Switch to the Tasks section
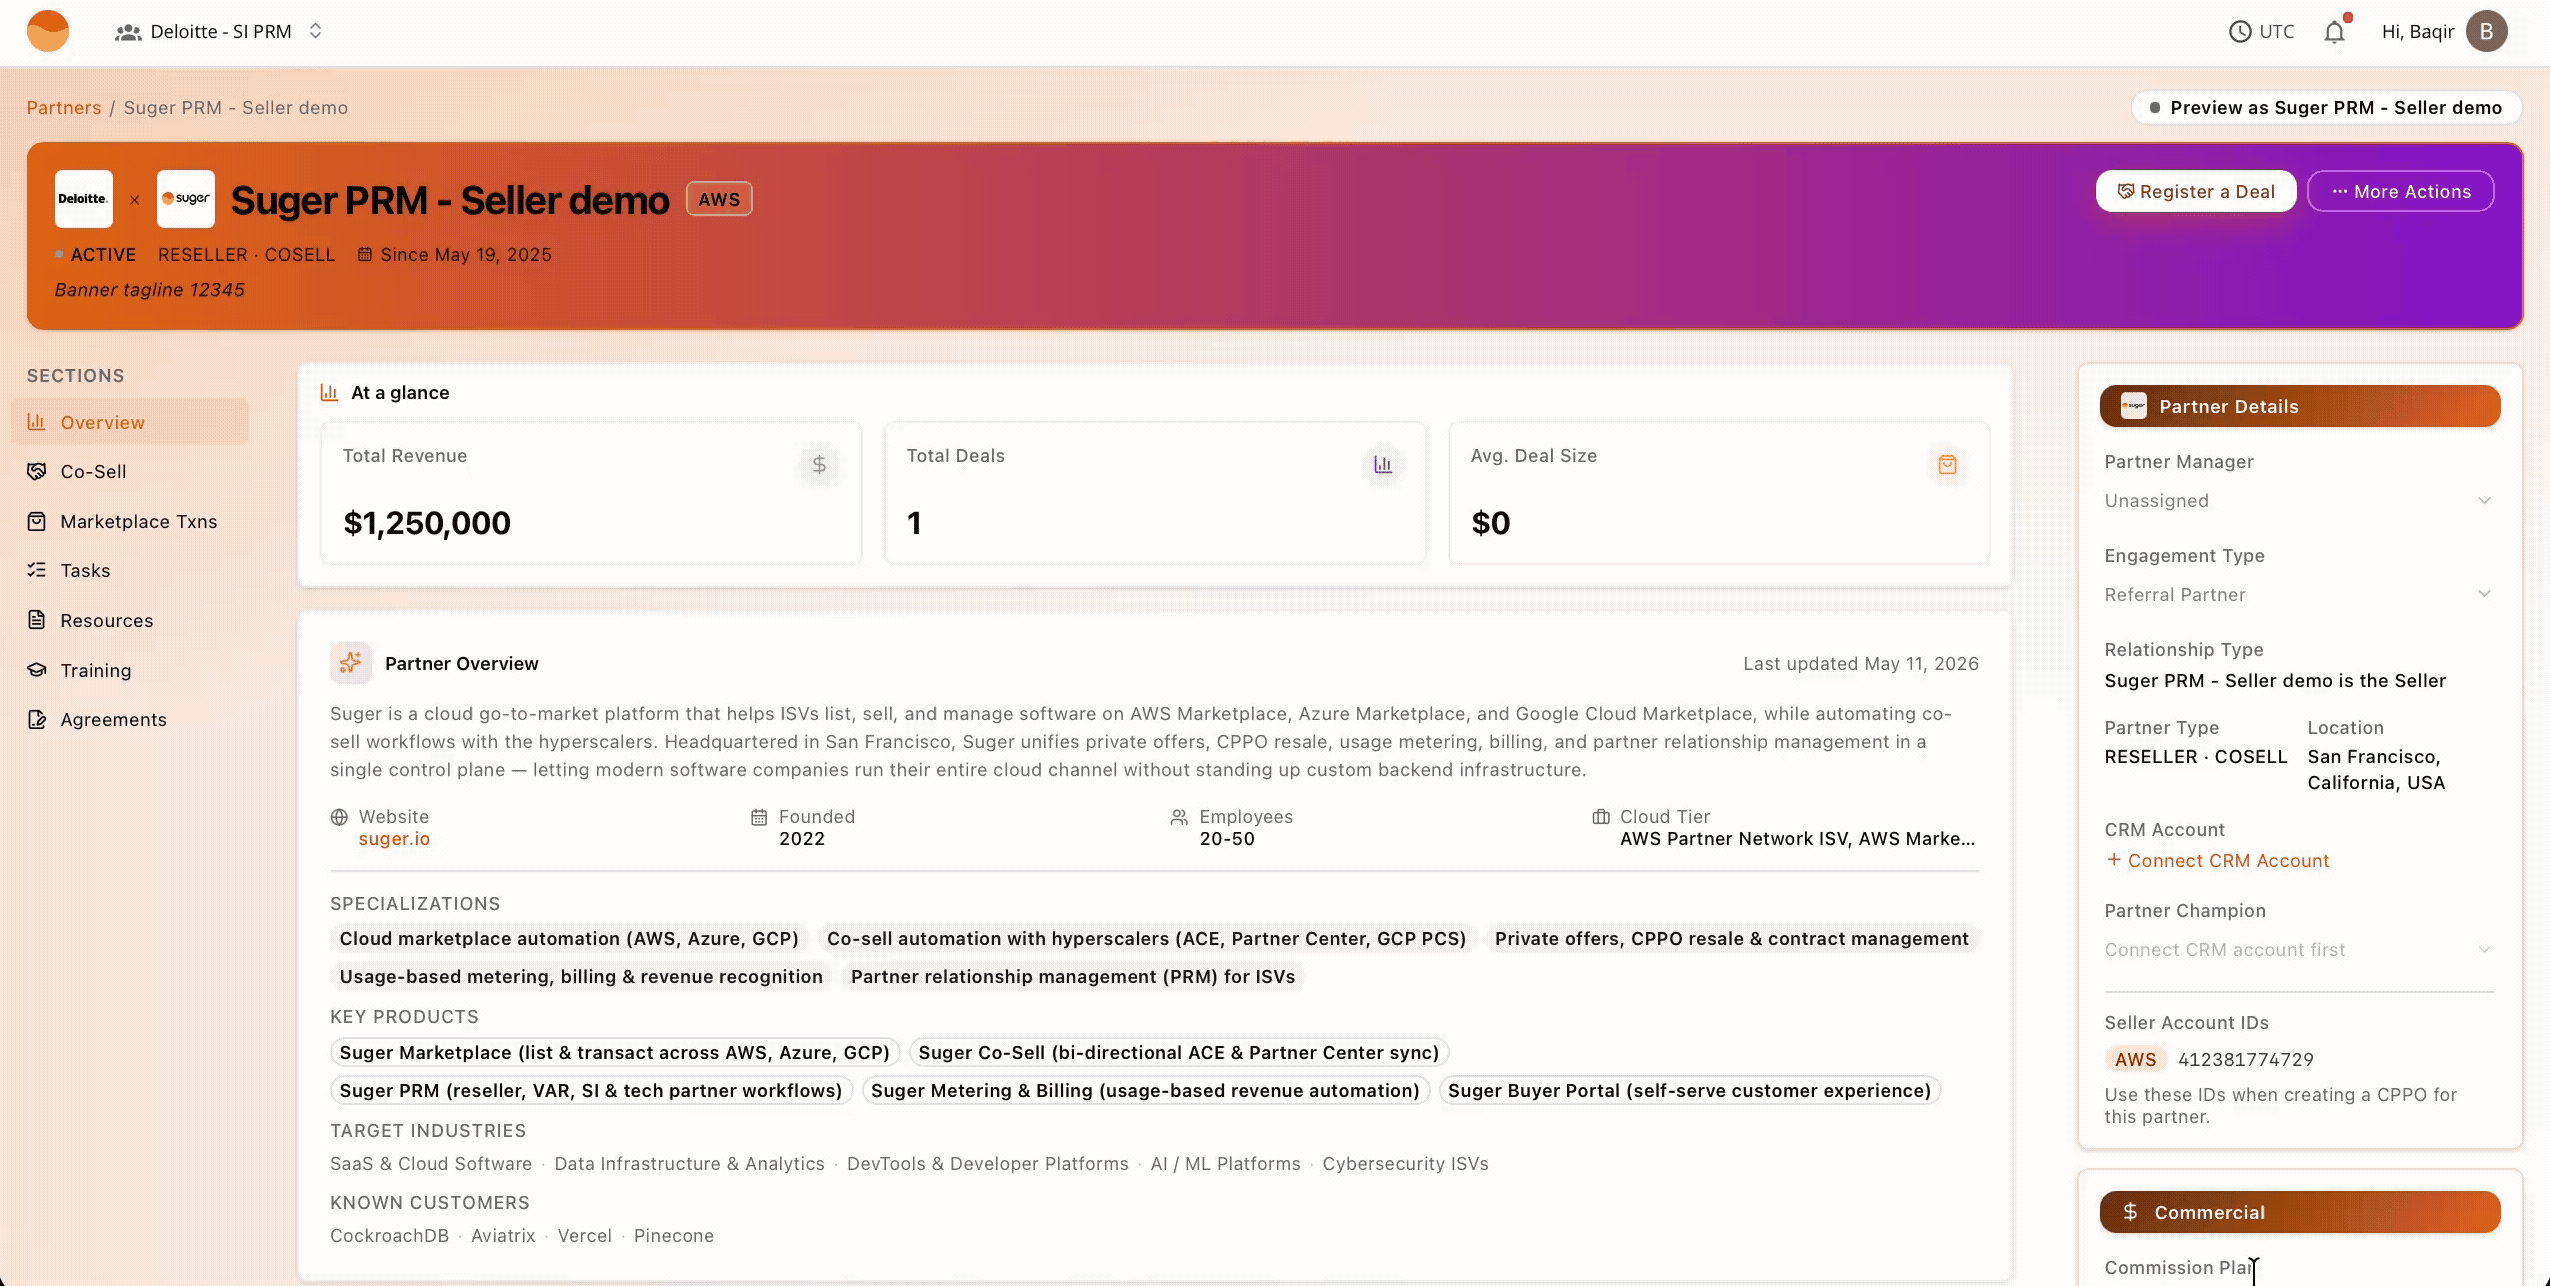This screenshot has width=2550, height=1286. 130,571
